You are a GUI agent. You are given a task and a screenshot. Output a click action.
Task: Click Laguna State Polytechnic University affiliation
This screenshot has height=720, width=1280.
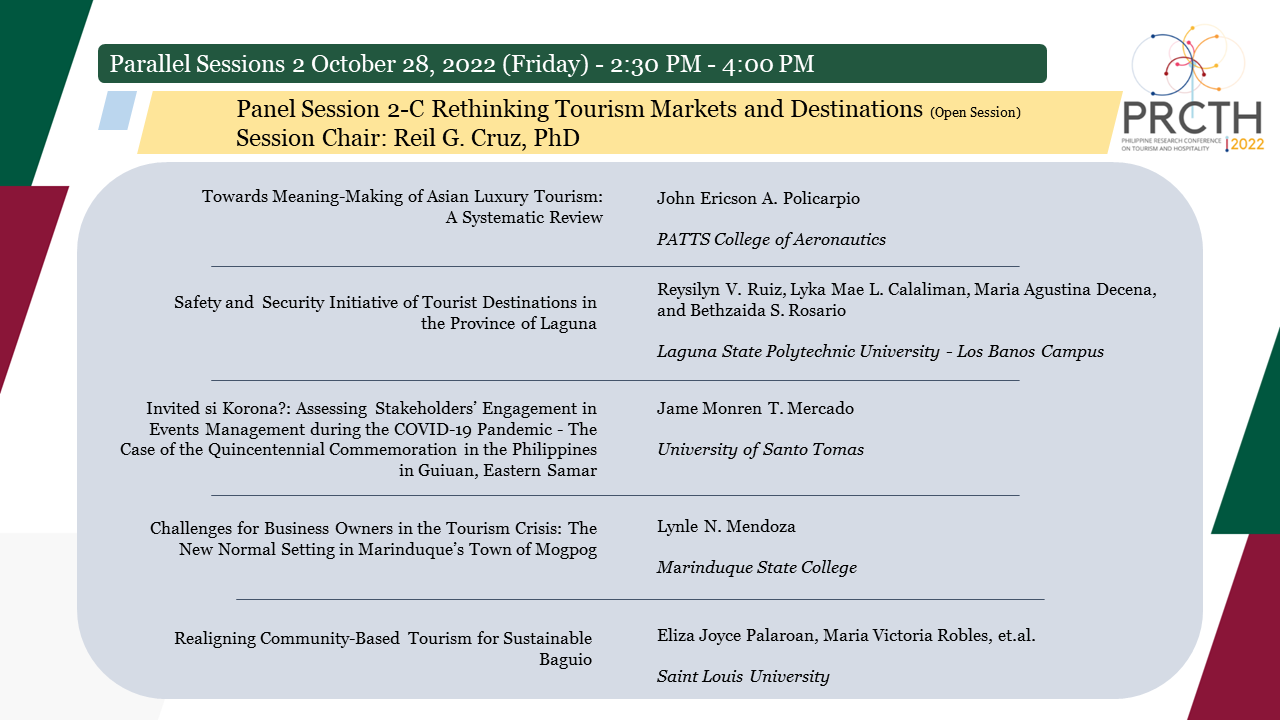point(880,351)
